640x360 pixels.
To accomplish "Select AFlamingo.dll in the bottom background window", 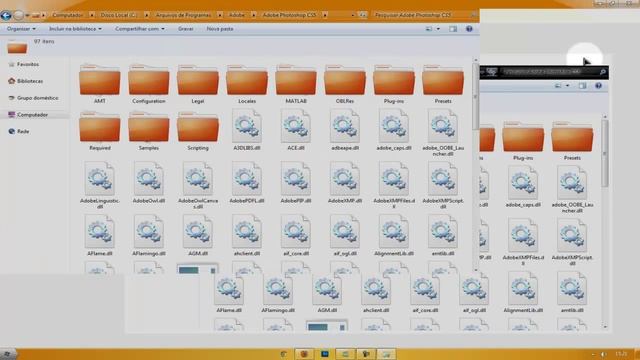I will point(278,293).
